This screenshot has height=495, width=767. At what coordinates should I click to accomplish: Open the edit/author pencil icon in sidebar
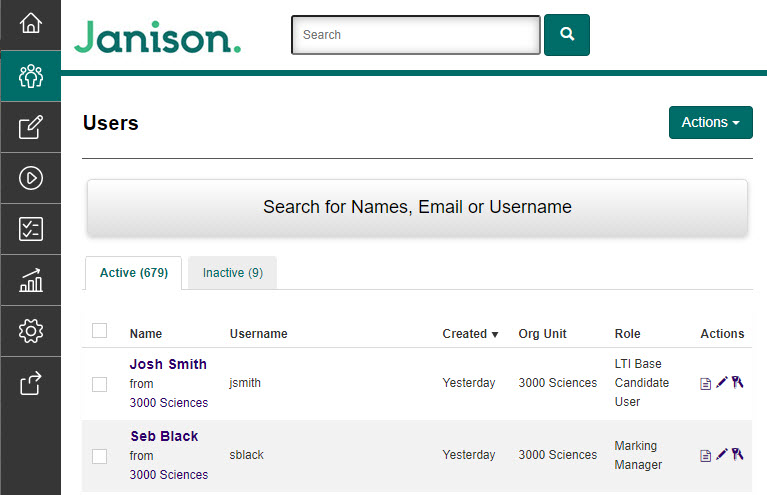[30, 127]
